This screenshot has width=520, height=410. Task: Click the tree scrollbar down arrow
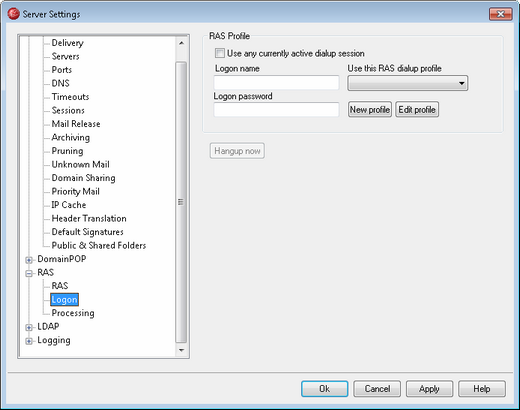pos(181,350)
